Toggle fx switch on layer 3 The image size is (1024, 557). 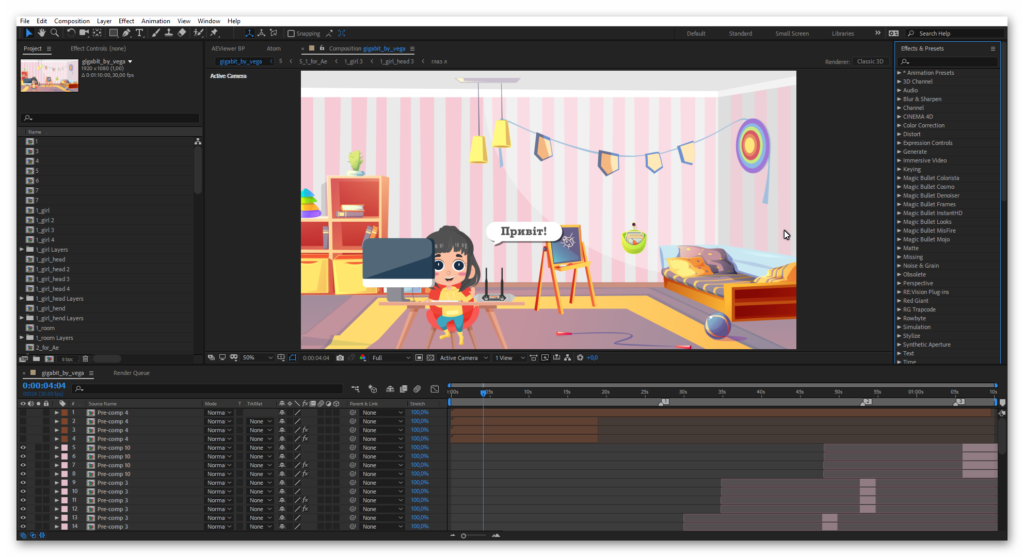tap(305, 430)
